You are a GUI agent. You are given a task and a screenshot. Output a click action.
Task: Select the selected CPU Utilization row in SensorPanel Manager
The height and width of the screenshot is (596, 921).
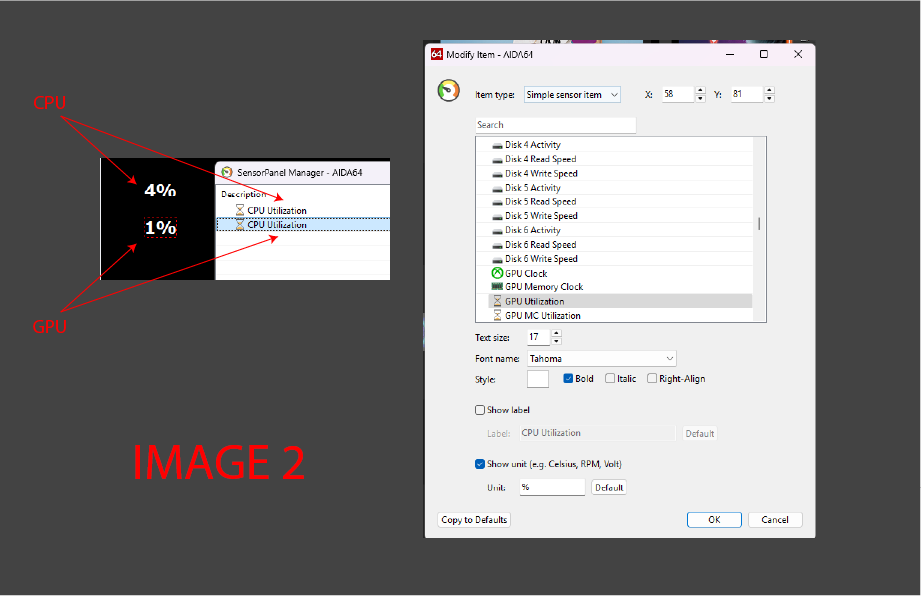coord(303,224)
